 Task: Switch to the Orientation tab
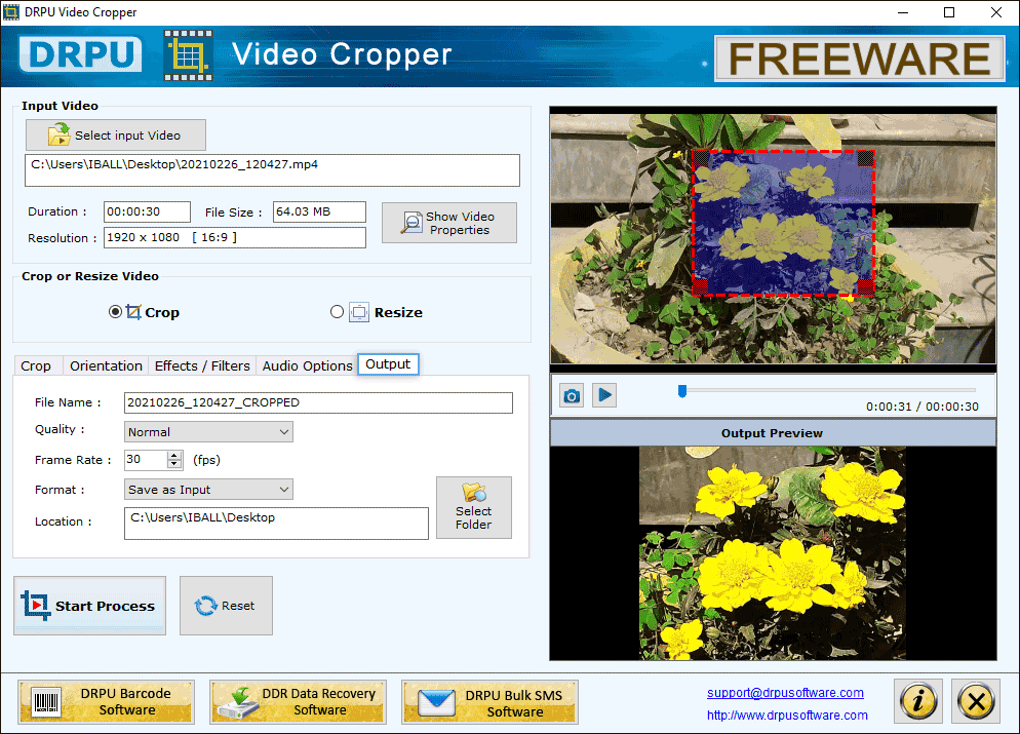click(x=106, y=366)
